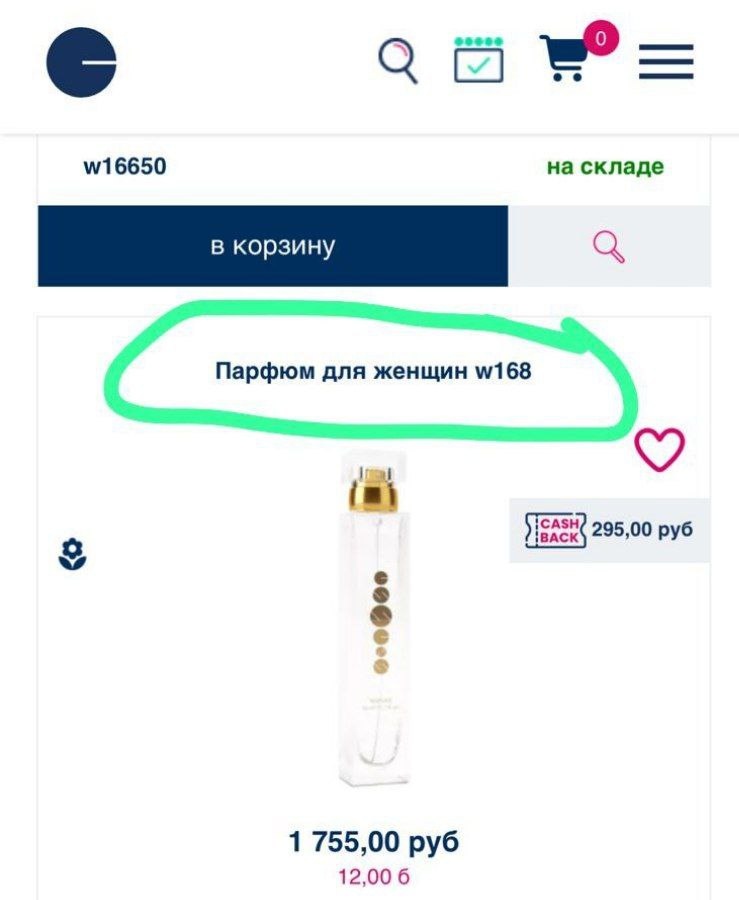Add perfume w168 to favorites heart
The width and height of the screenshot is (739, 900).
click(x=659, y=449)
